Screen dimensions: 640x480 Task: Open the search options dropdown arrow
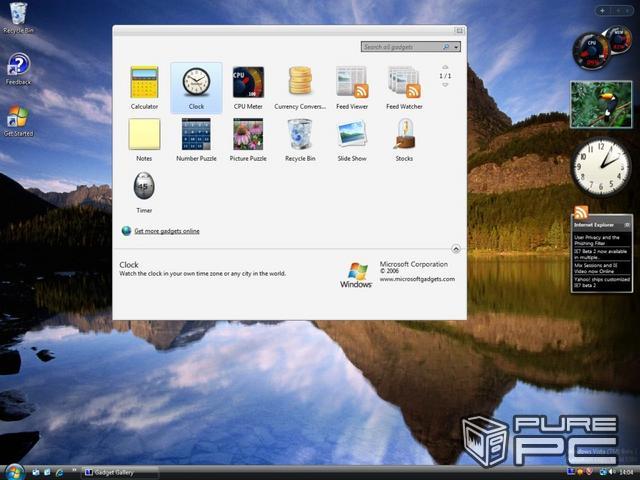pos(456,47)
